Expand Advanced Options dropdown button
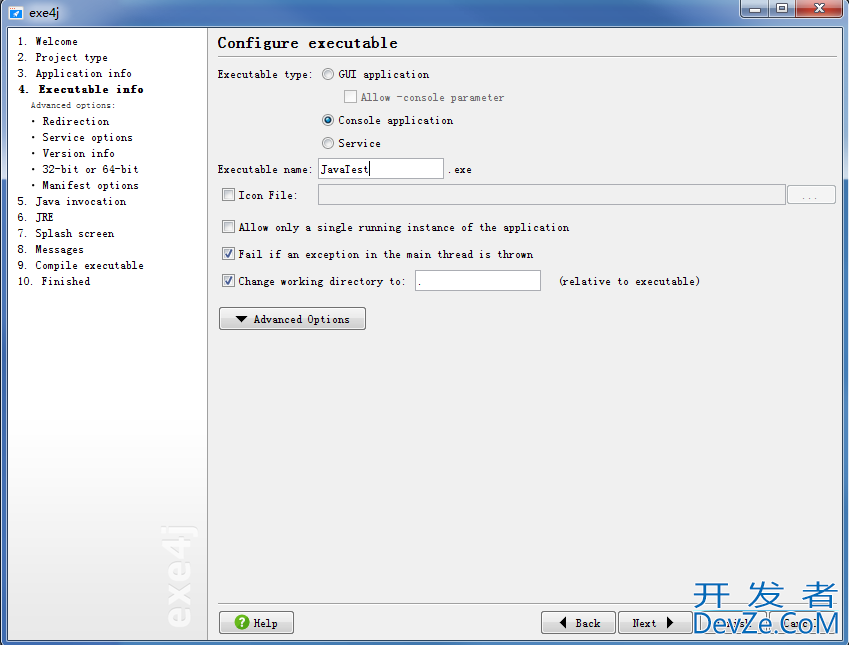The height and width of the screenshot is (645, 849). click(292, 319)
